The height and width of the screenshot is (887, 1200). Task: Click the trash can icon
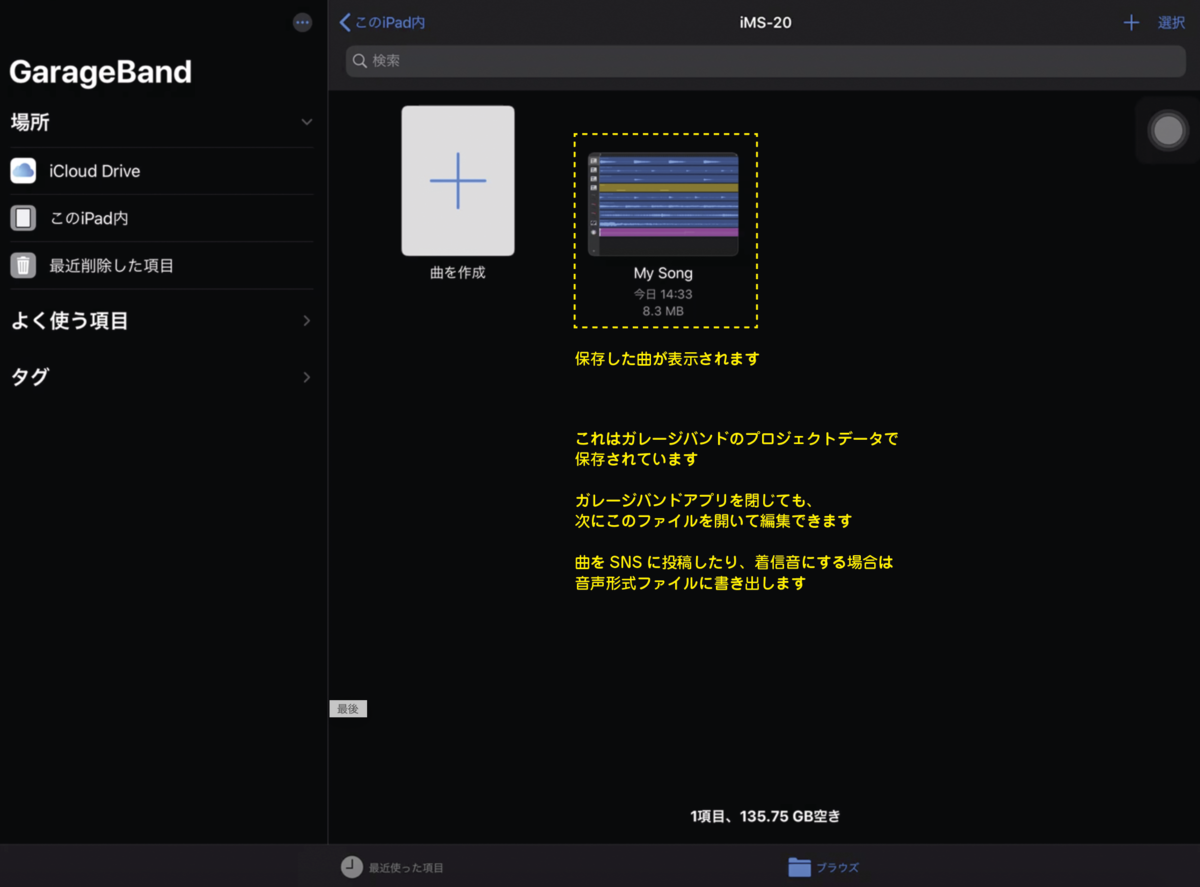click(23, 266)
